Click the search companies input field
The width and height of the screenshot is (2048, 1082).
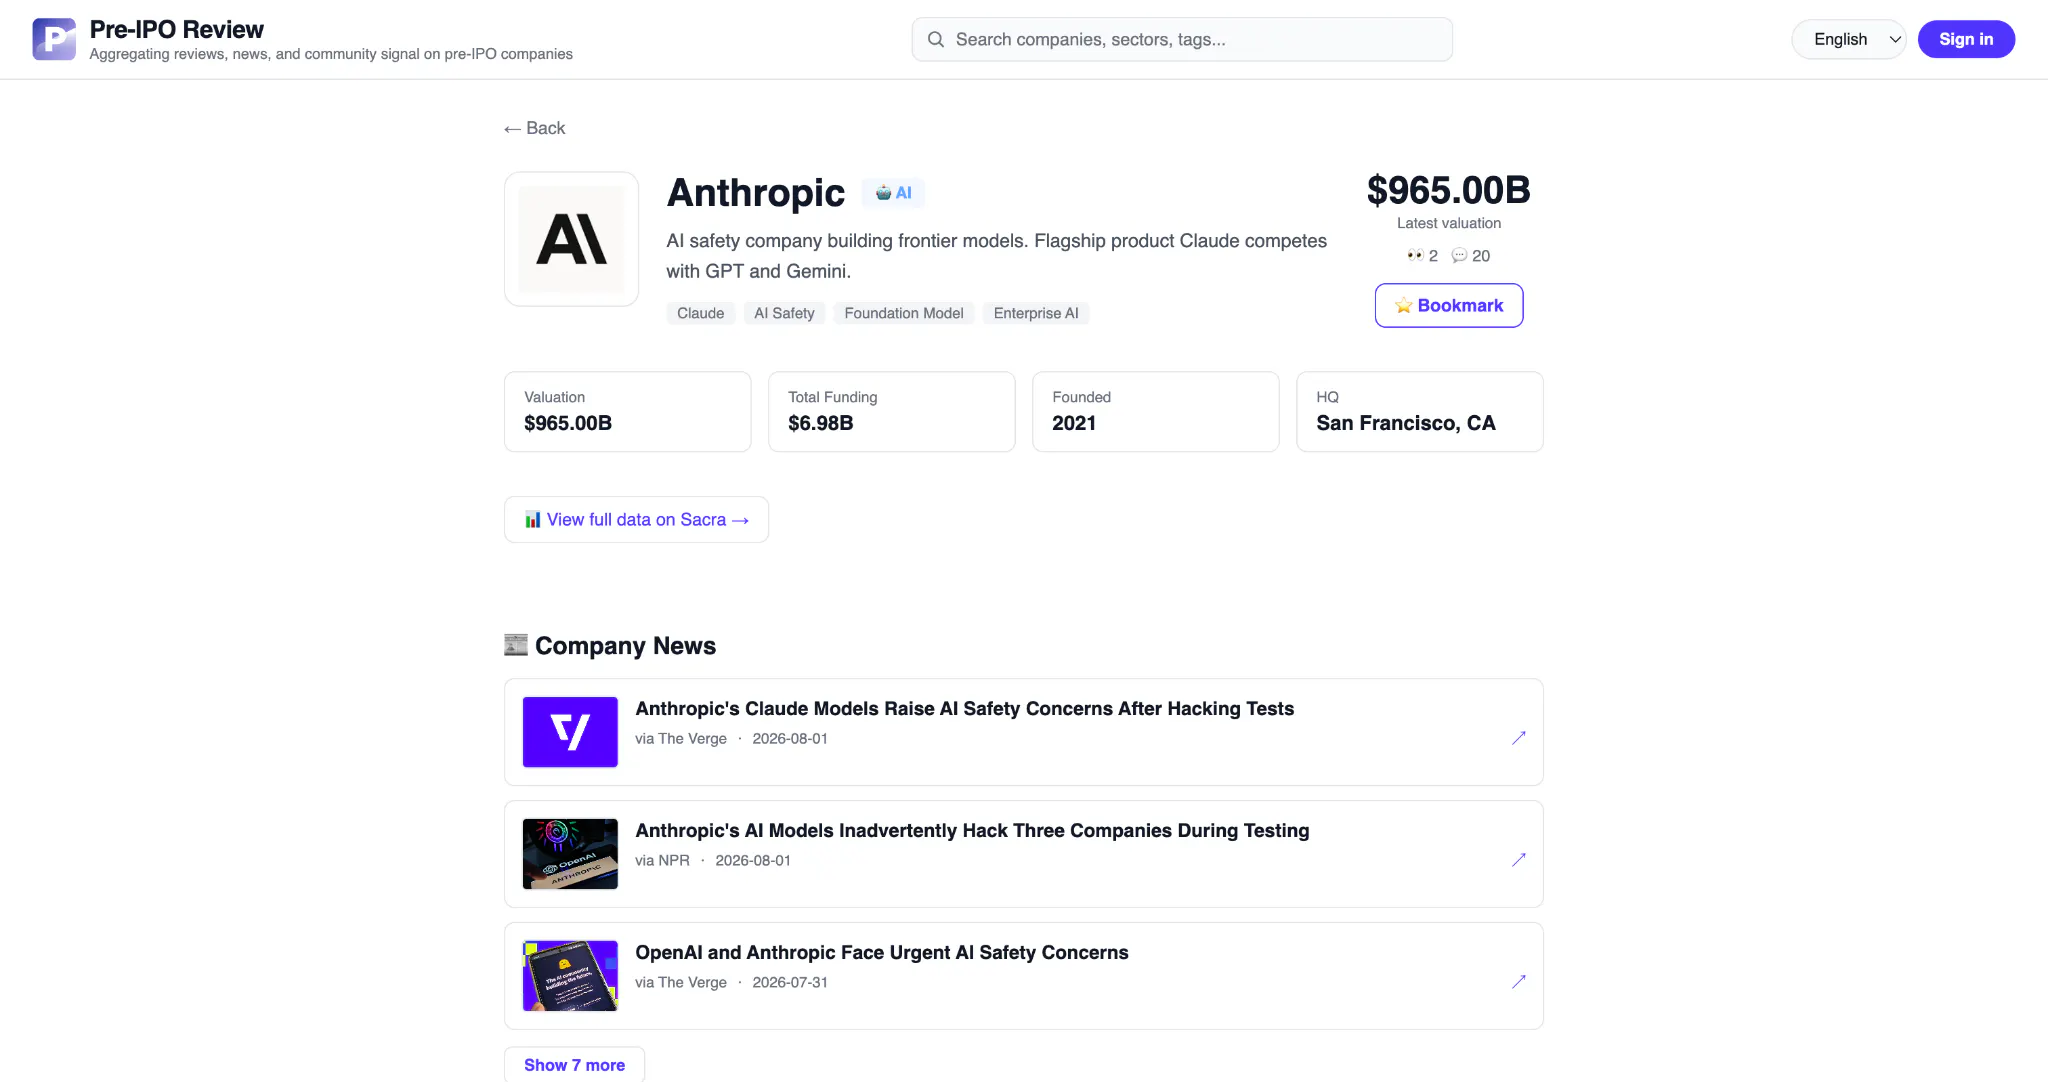(x=1182, y=39)
